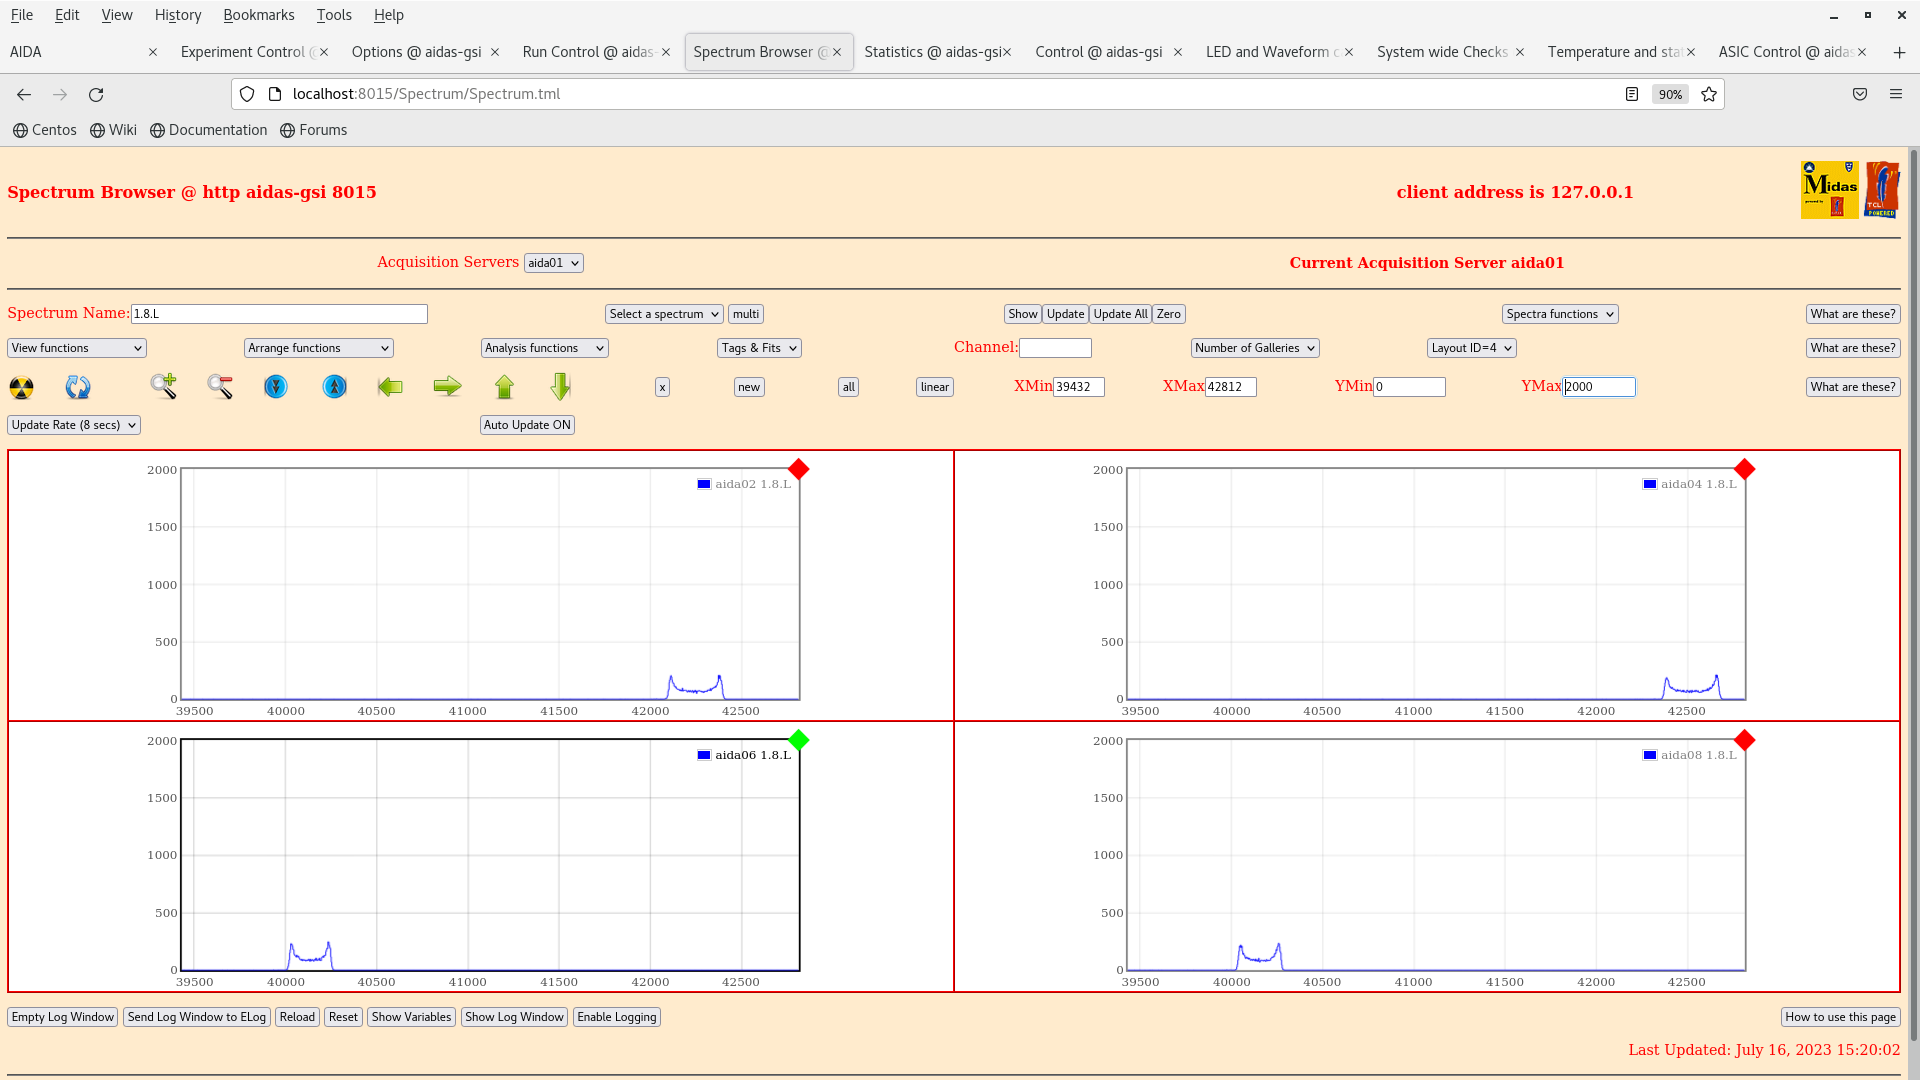Viewport: 1920px width, 1080px height.
Task: Click the zoom out magnifier icon
Action: [220, 386]
